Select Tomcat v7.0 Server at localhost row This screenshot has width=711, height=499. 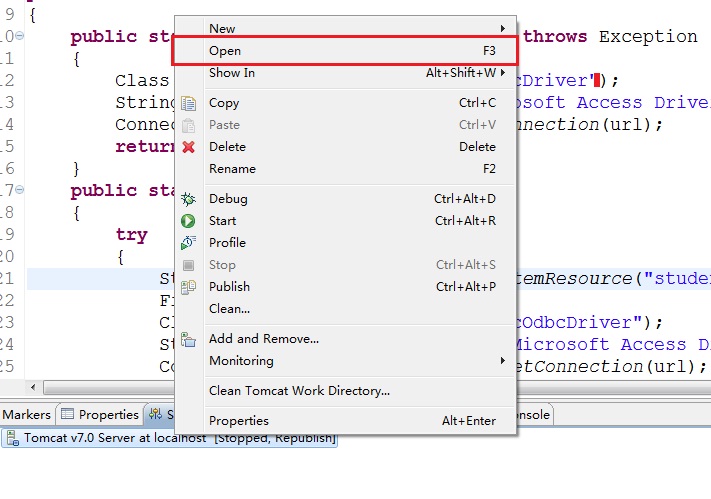coord(169,438)
